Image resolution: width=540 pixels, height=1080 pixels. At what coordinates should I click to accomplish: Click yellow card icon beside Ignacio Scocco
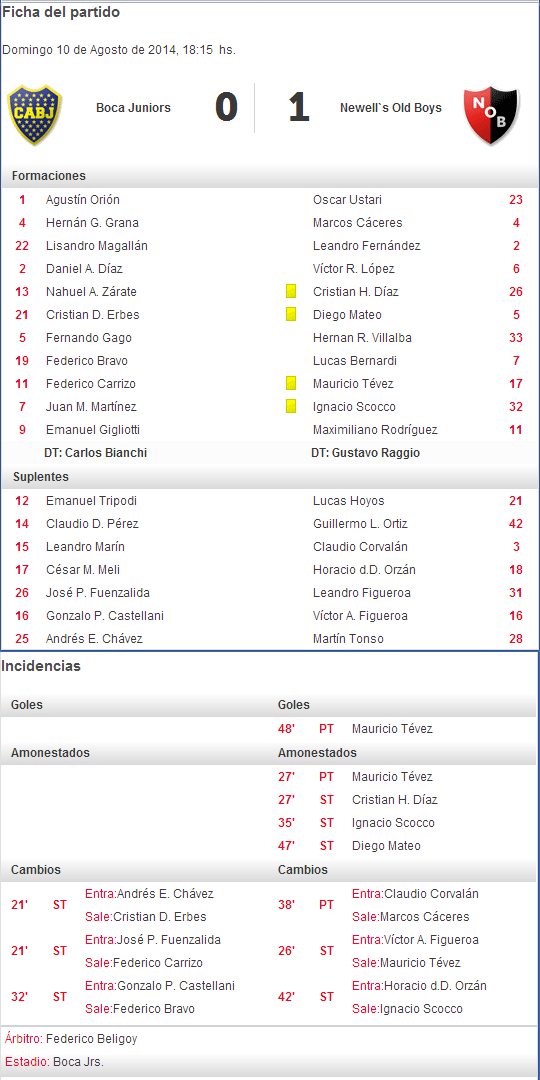(x=291, y=406)
